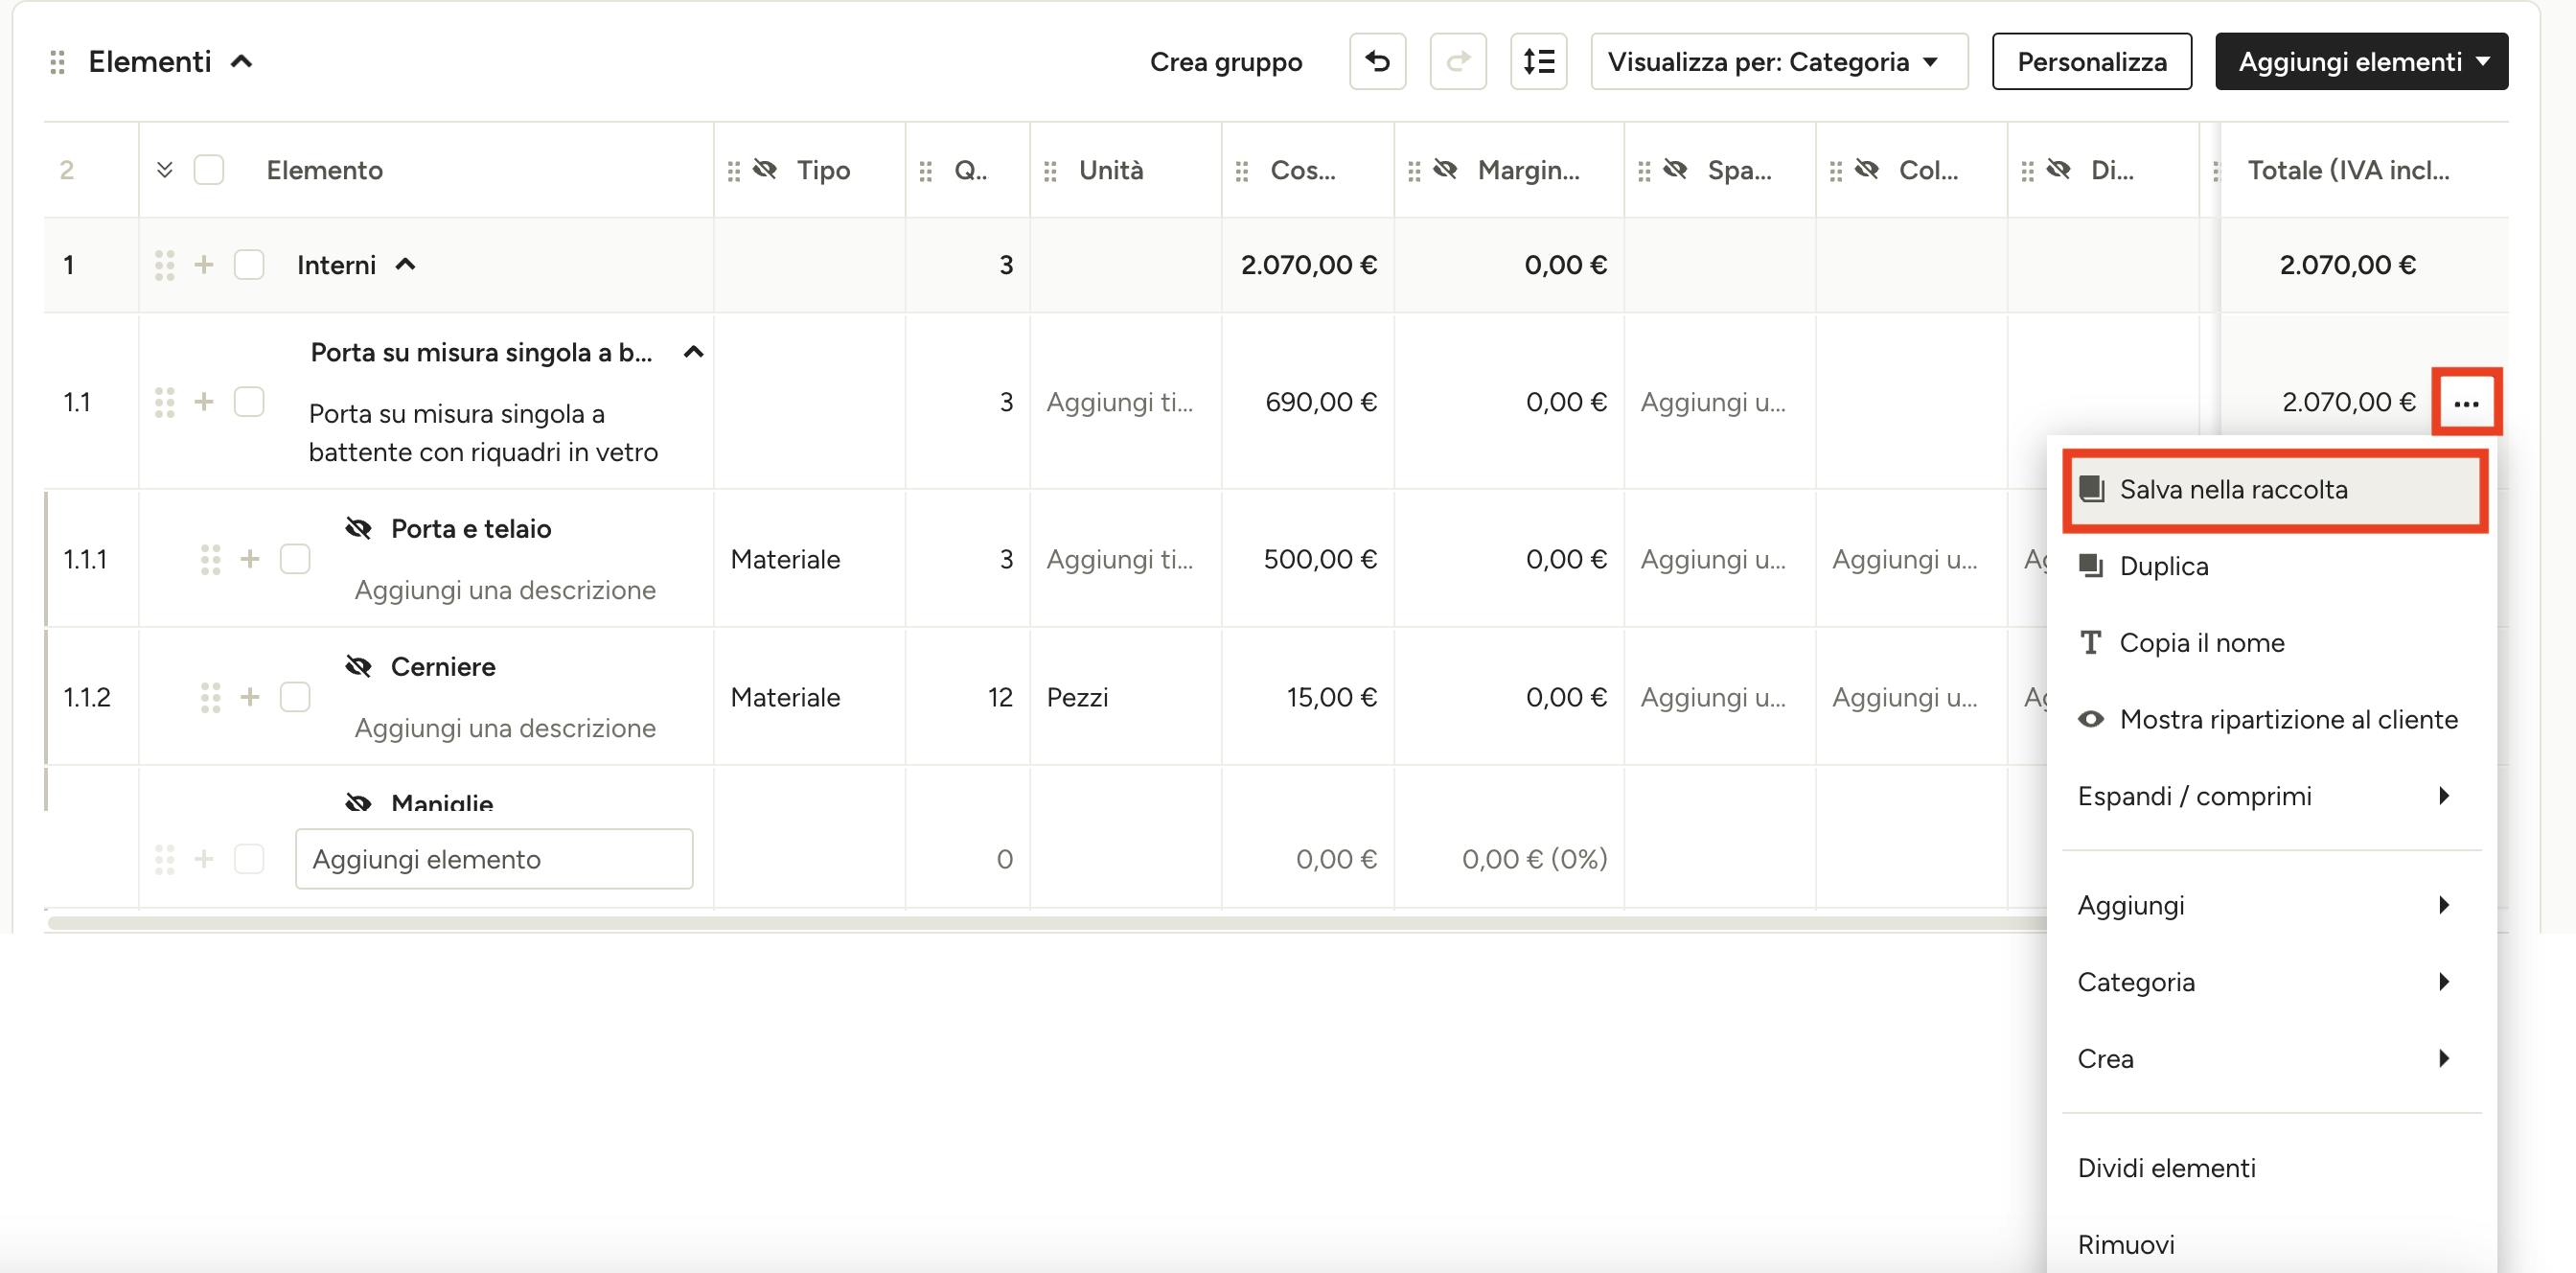Click the plus icon in row 1.1

pos(204,402)
